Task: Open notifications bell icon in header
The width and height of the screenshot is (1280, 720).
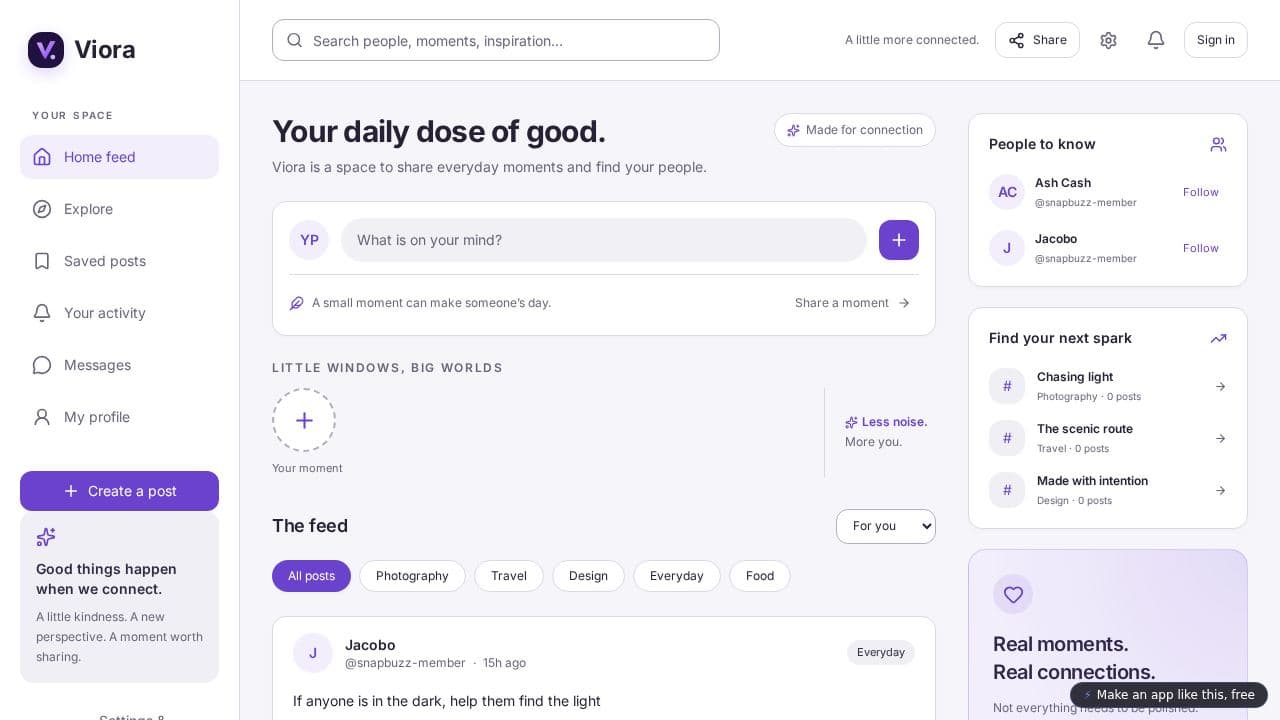Action: (x=1156, y=40)
